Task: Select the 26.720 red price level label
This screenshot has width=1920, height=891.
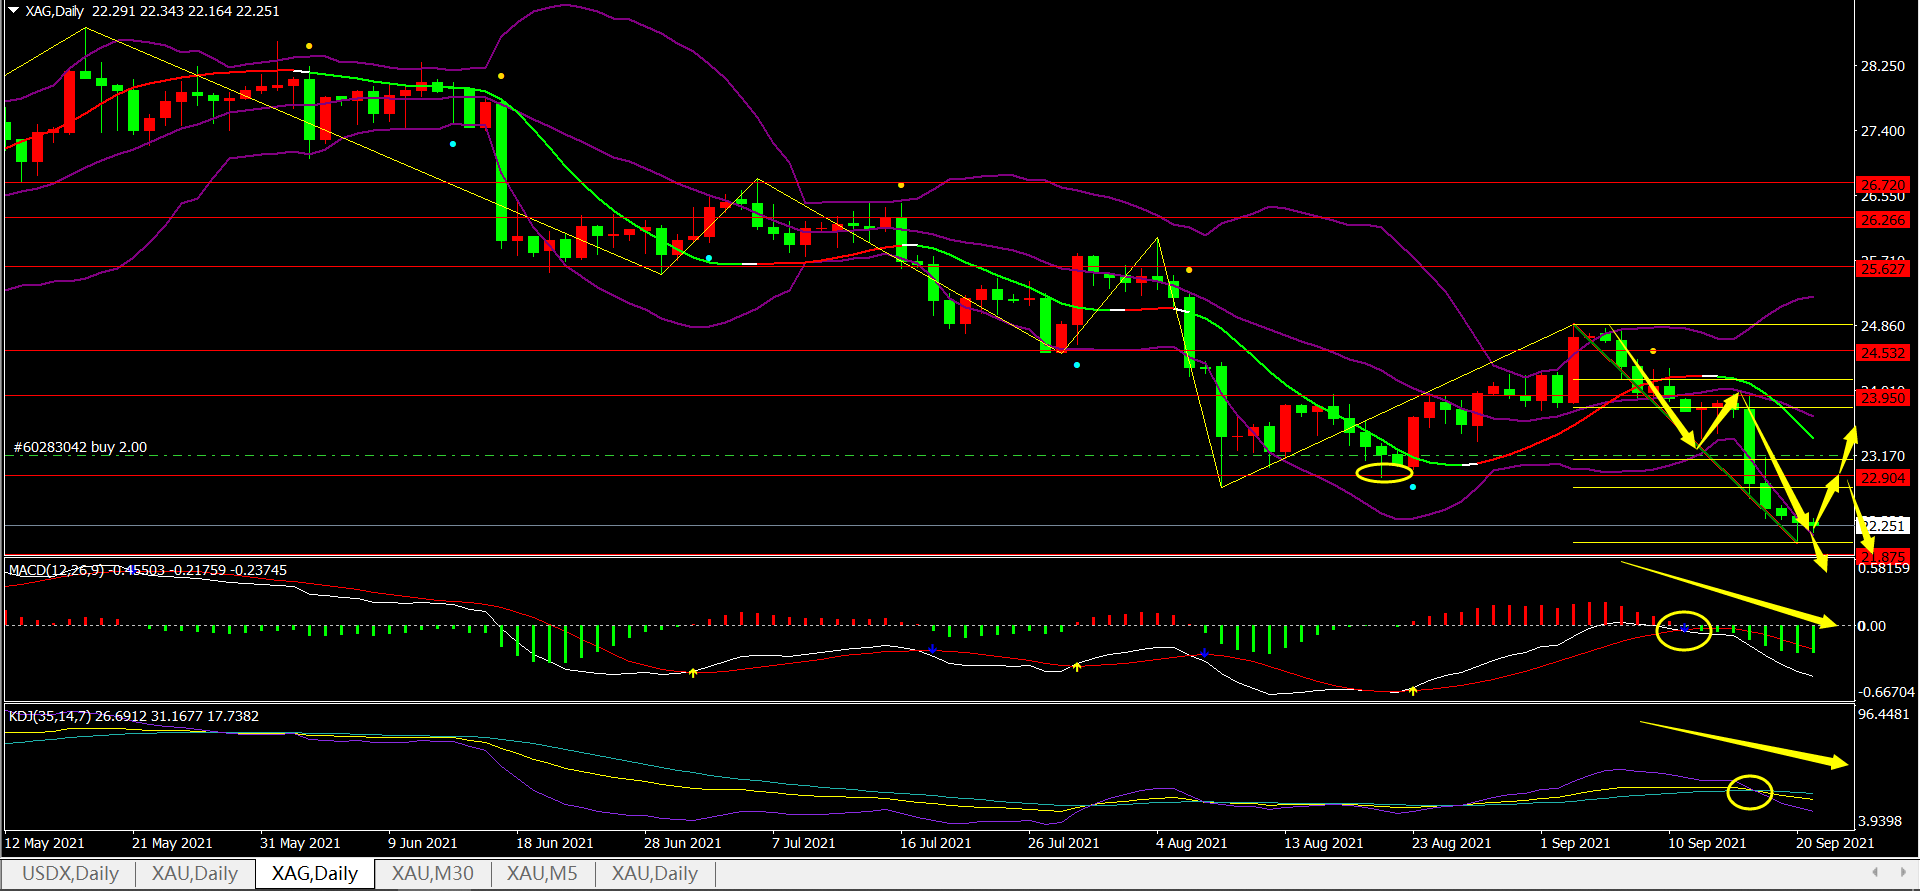Action: pos(1882,185)
